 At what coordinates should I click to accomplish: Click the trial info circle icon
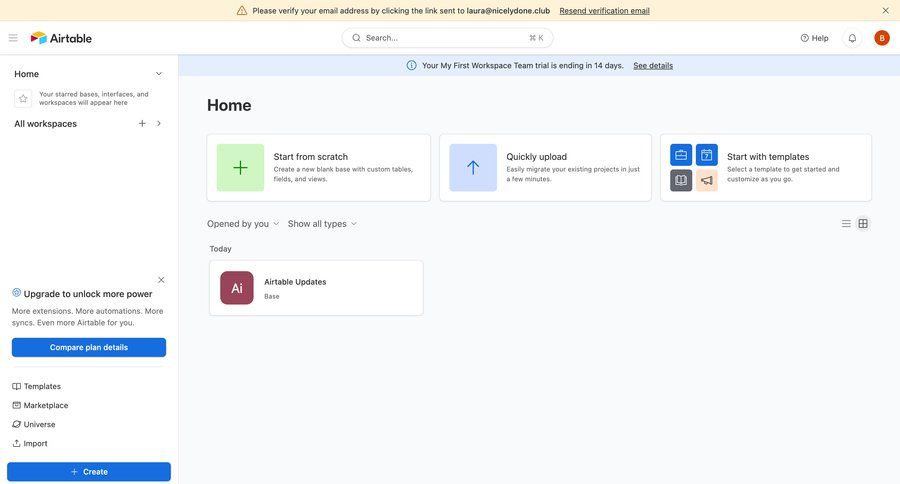[412, 65]
